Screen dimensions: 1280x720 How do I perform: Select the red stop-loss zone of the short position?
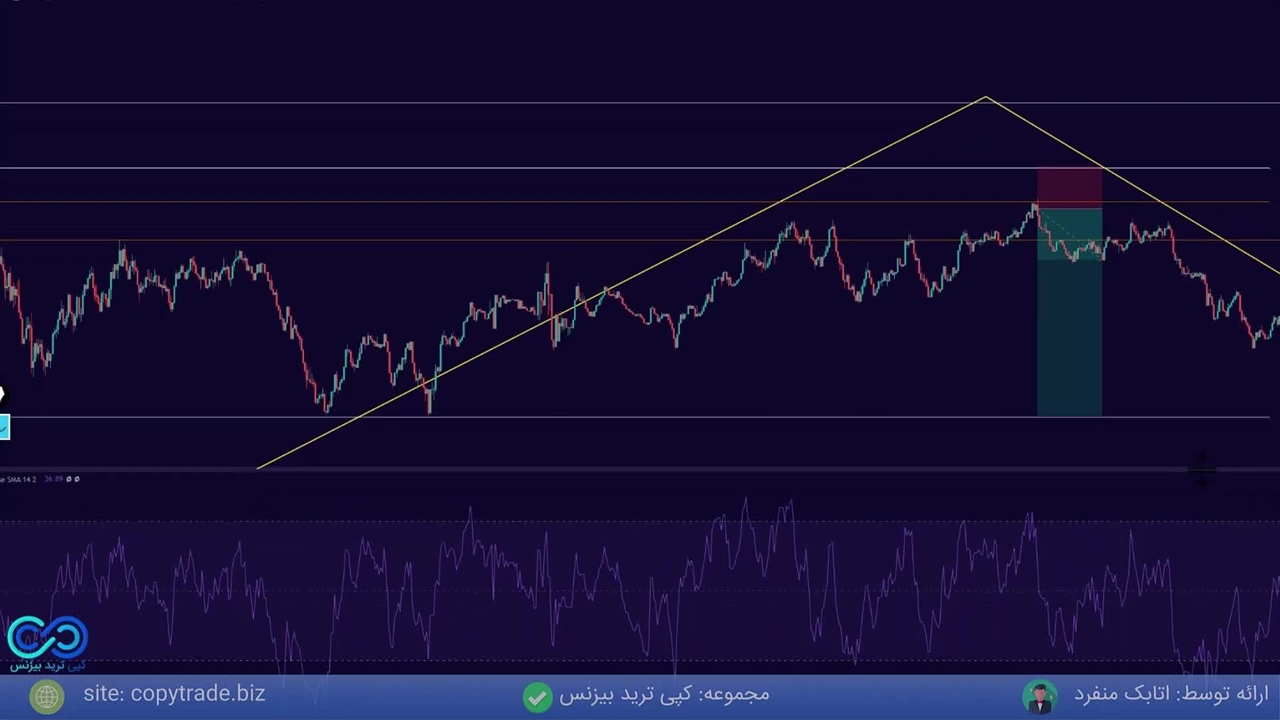coord(1069,188)
